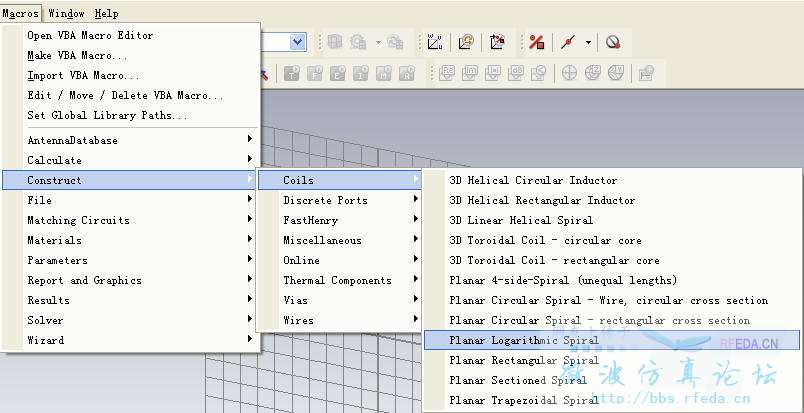Click the rightmost greyed plot properties icon
Screen dimensions: 804x413
[647, 73]
